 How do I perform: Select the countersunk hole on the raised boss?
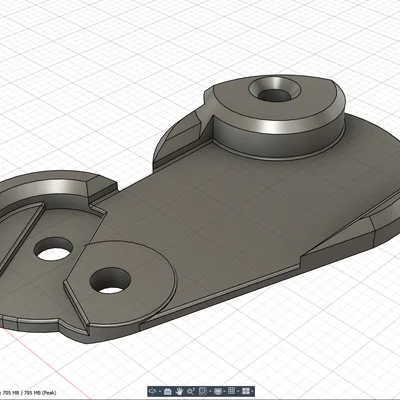[275, 90]
